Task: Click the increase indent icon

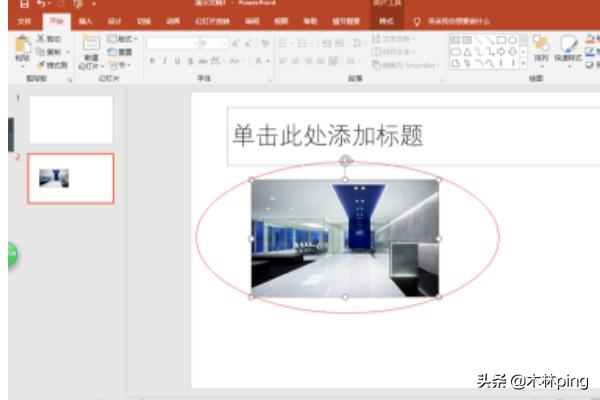Action: coord(339,43)
